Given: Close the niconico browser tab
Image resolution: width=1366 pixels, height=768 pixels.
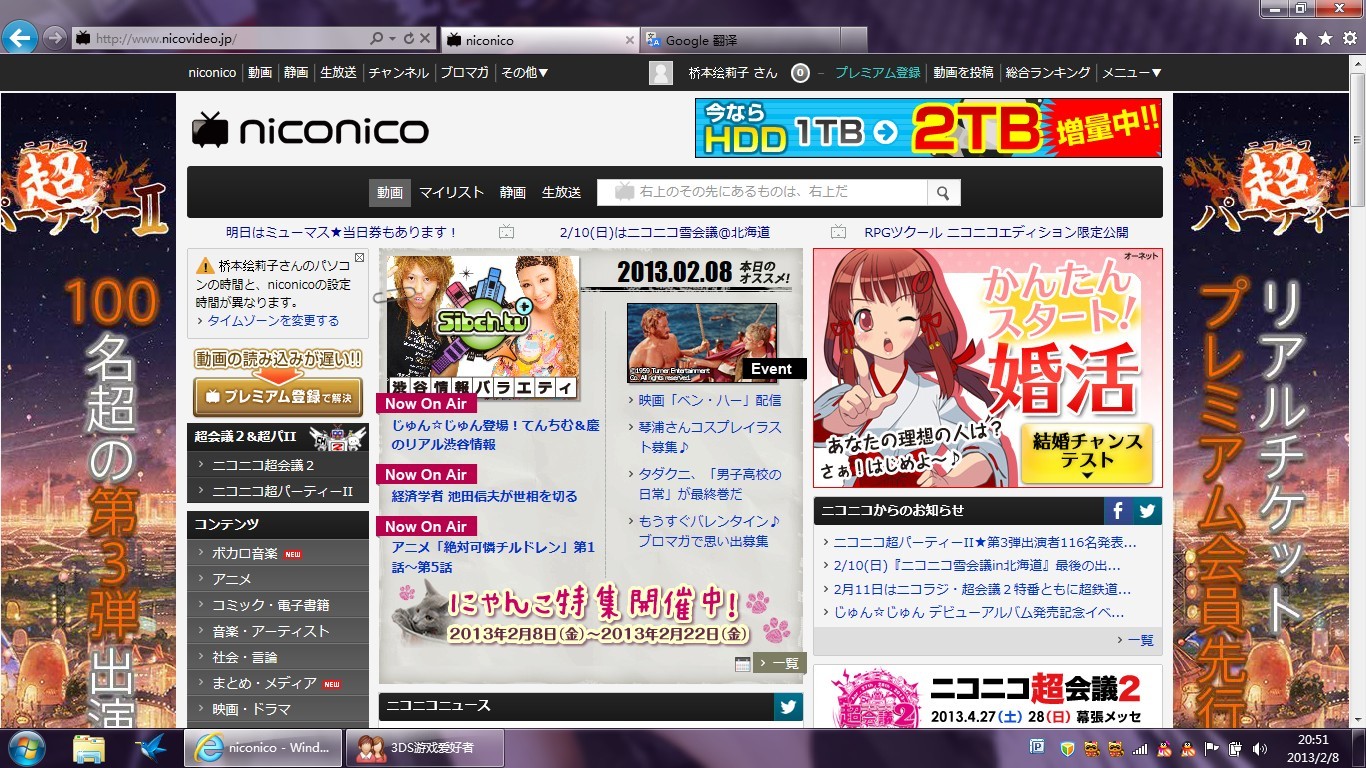Looking at the screenshot, I should click(630, 40).
